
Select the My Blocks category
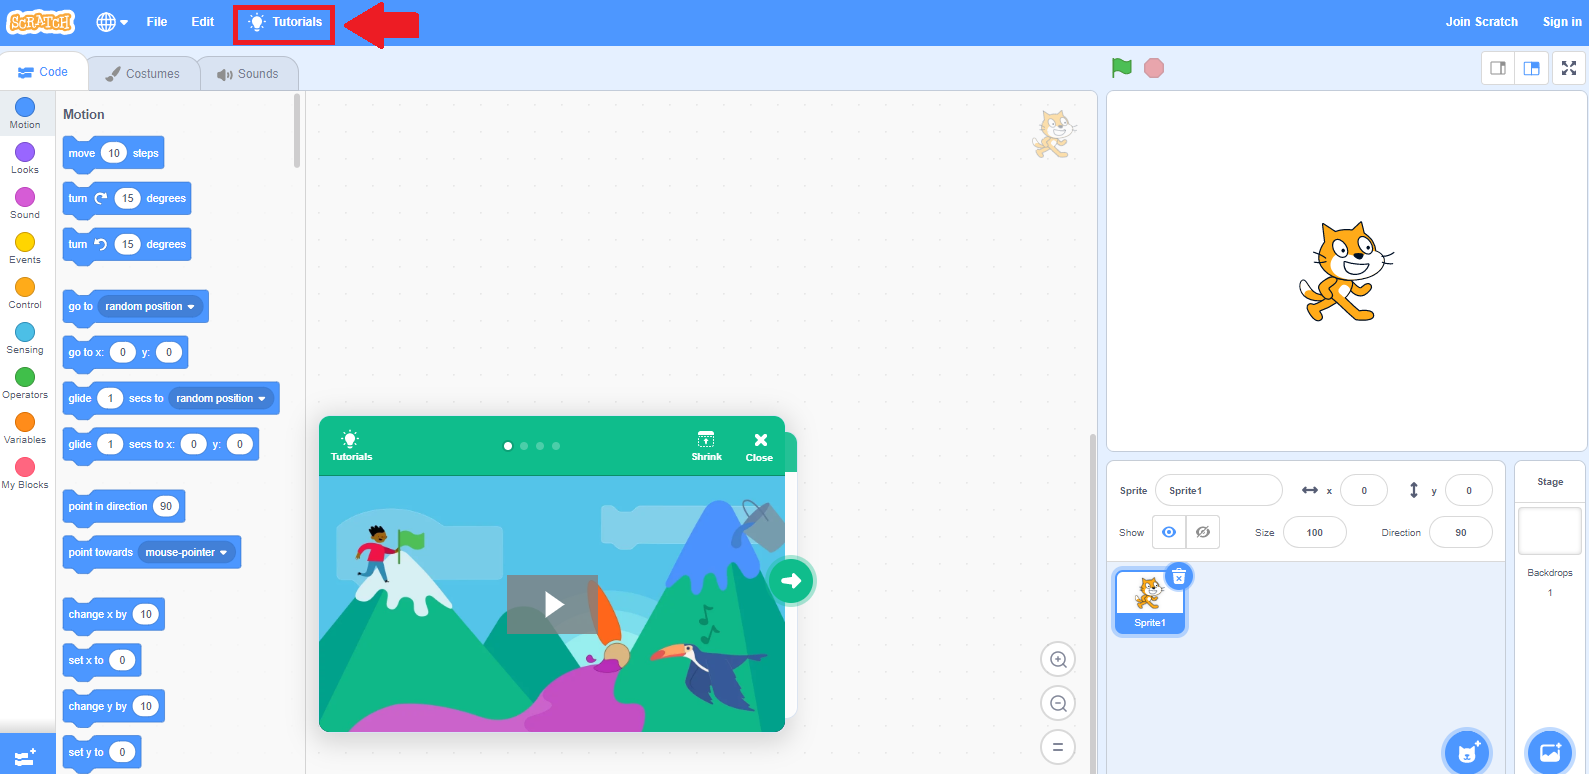25,473
